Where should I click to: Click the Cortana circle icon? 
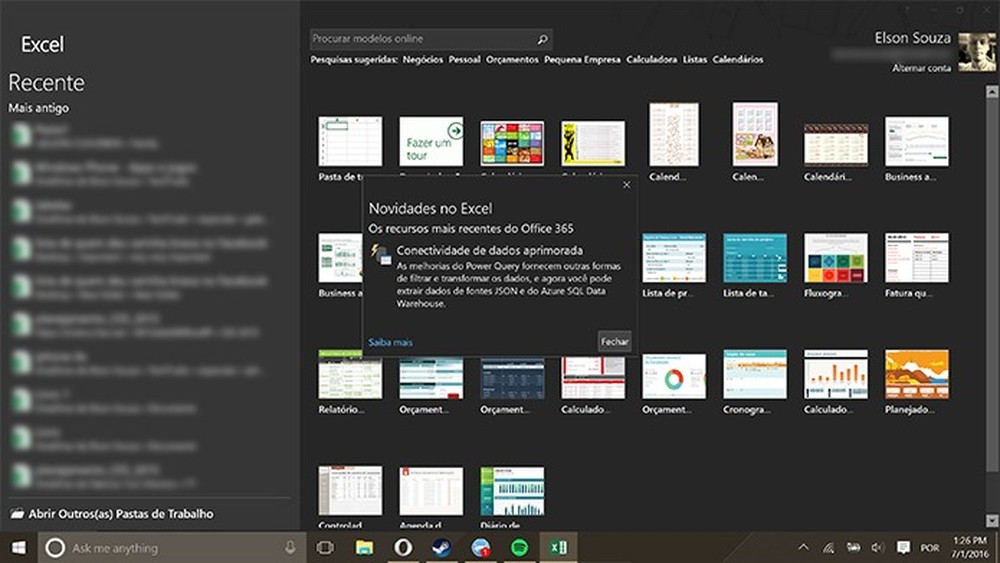point(55,548)
